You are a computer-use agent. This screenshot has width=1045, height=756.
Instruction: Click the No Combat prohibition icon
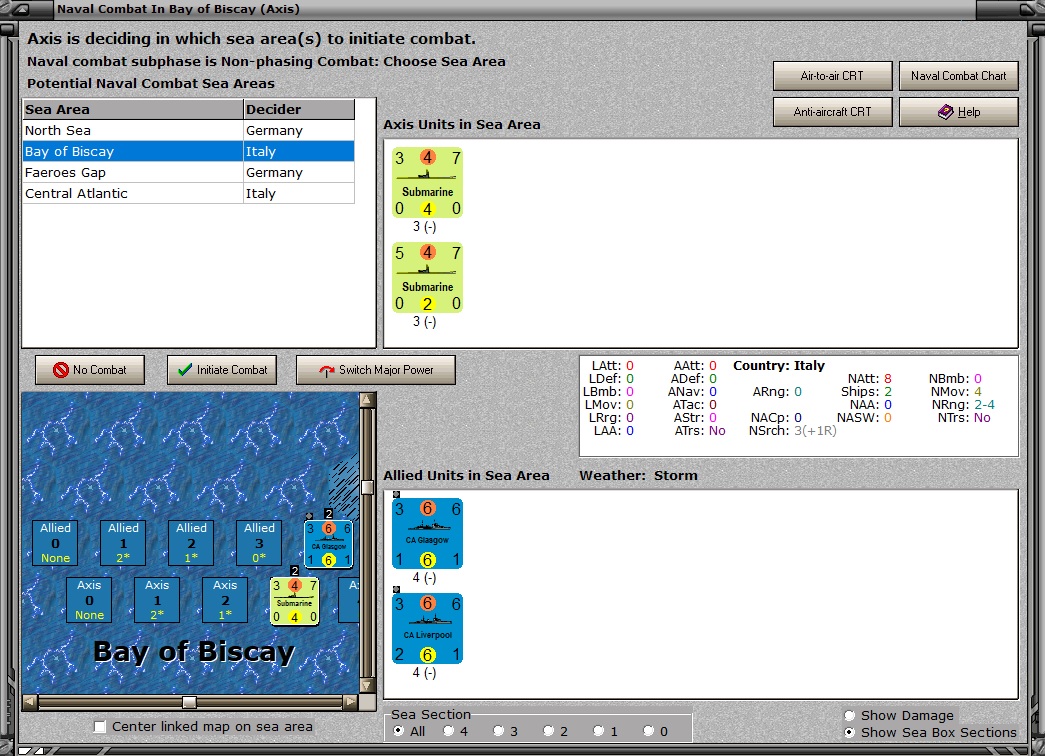(61, 370)
